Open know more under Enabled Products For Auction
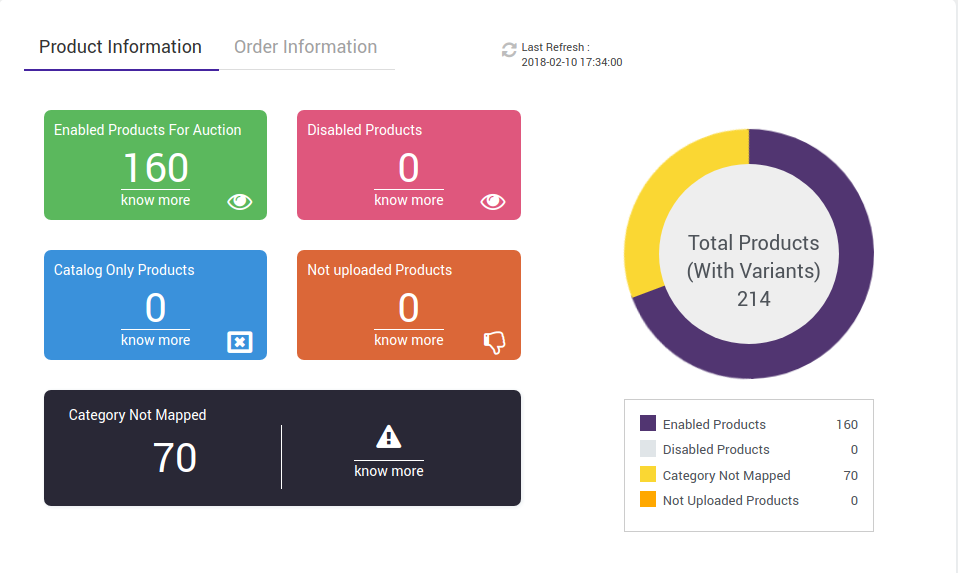The height and width of the screenshot is (573, 958). coord(155,200)
